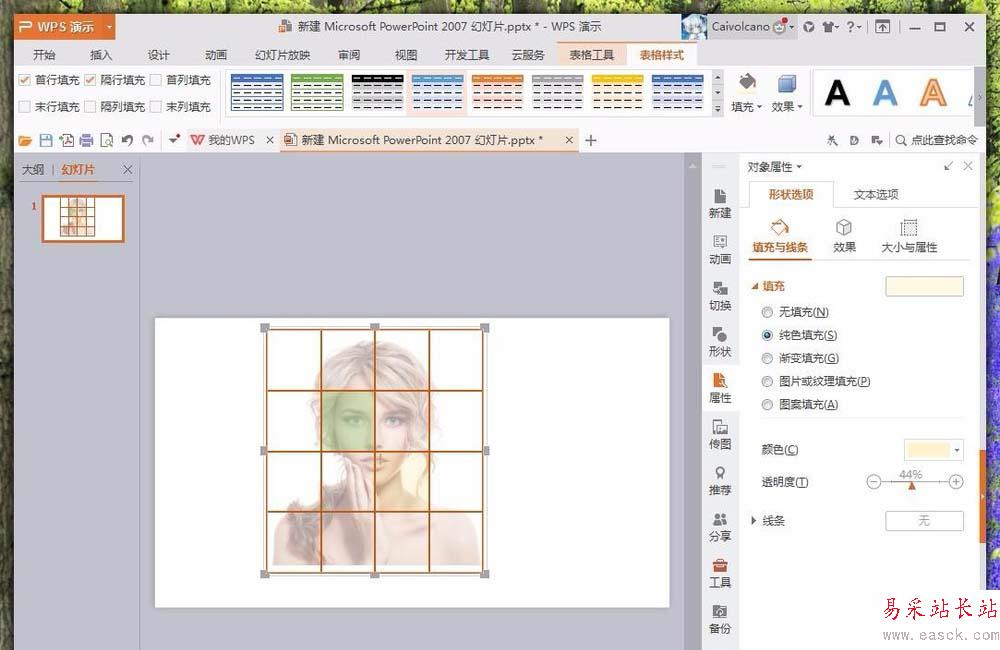This screenshot has width=1000, height=650.
Task: Apply the orange outlined A text style
Action: pyautogui.click(x=933, y=92)
